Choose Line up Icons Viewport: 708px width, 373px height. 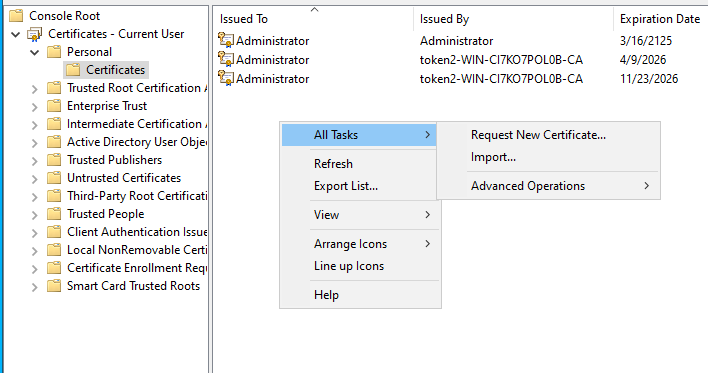point(360,266)
